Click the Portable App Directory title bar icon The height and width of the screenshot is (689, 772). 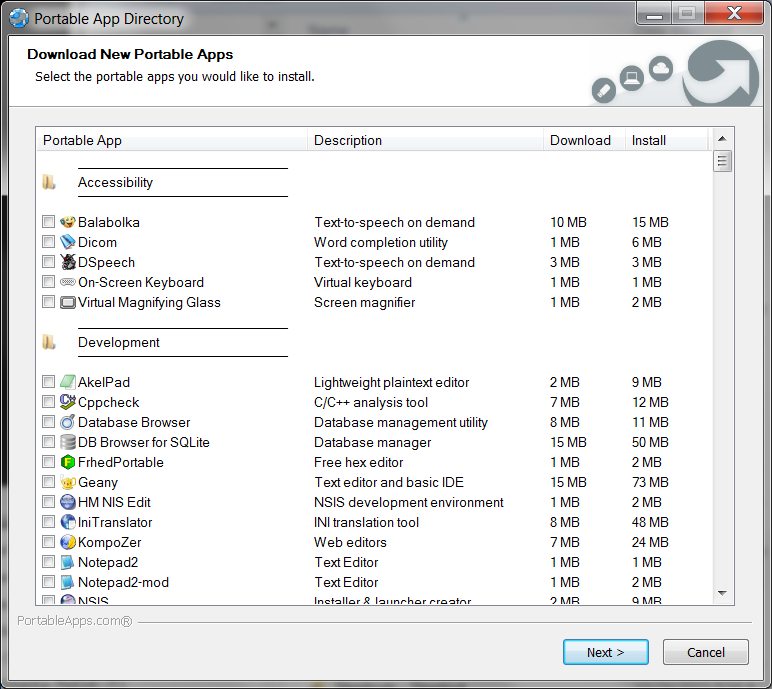[x=19, y=19]
